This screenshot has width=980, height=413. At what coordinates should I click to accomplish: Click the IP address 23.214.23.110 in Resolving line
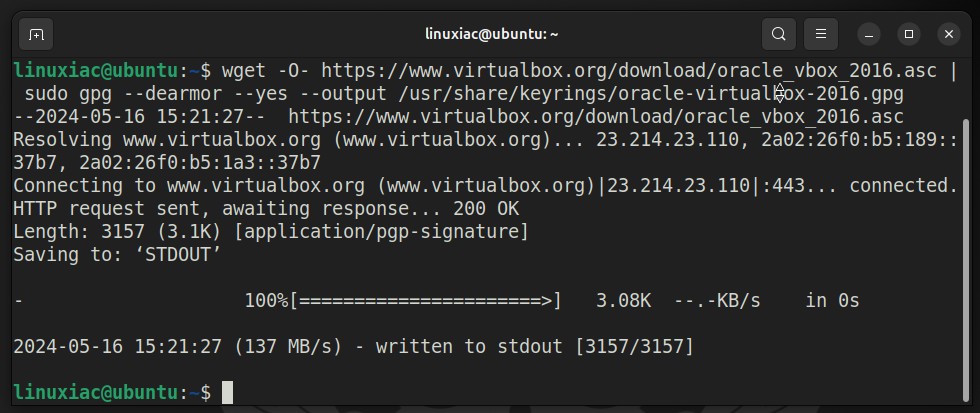(x=667, y=140)
